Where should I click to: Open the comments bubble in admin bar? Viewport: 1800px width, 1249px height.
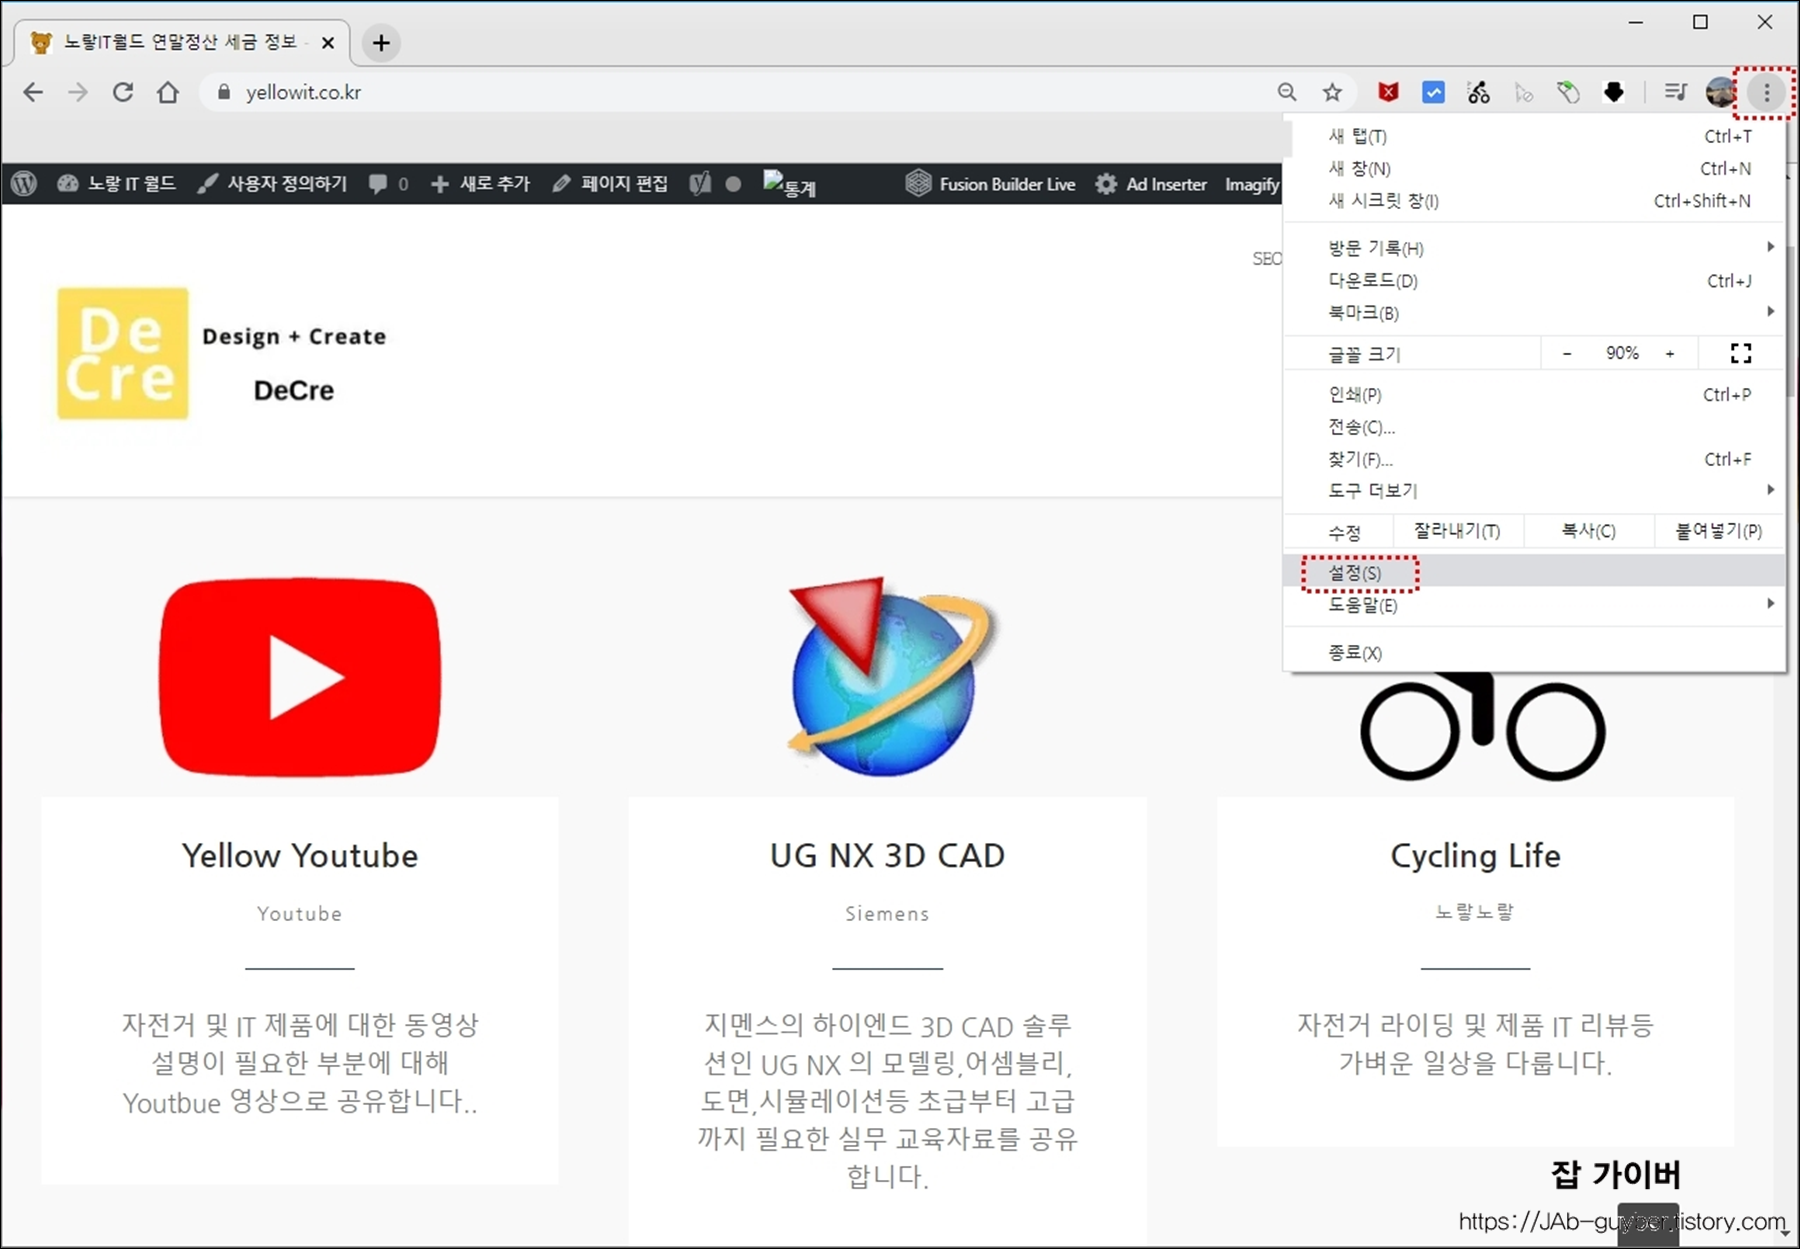388,184
